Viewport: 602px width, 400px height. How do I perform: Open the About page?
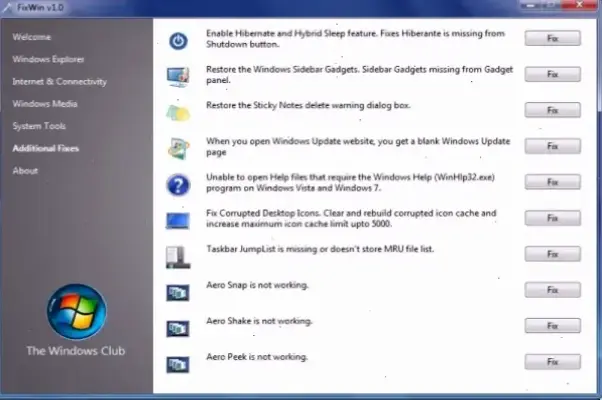(25, 170)
